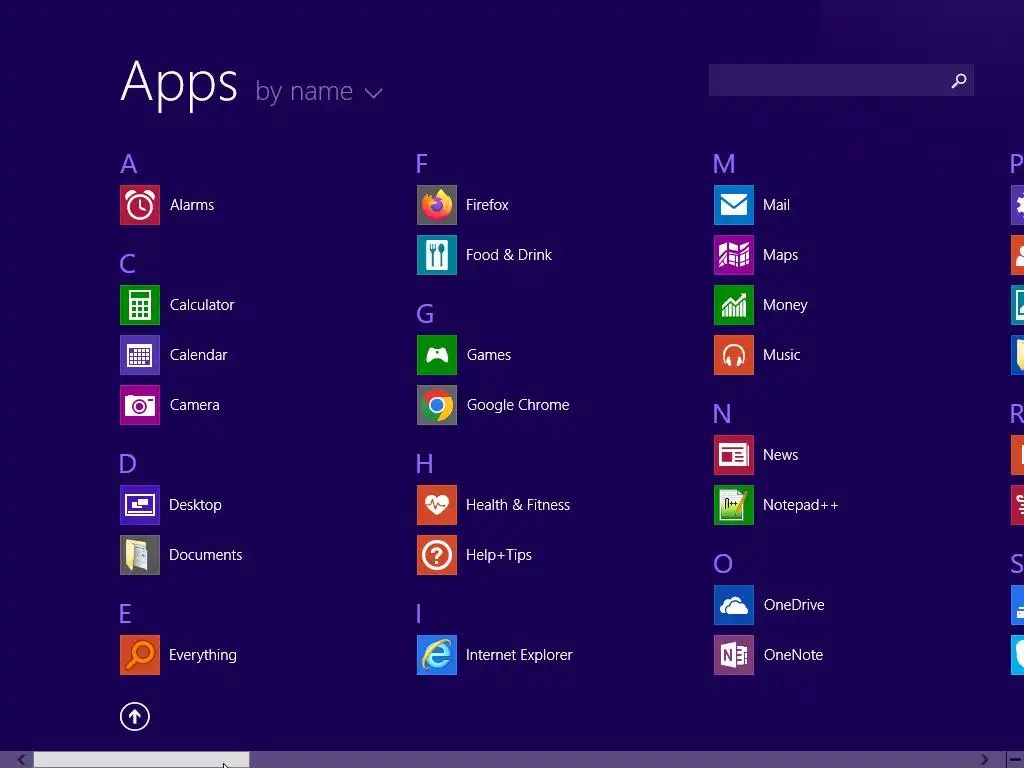The image size is (1024, 768).
Task: Open the Games app icon
Action: click(437, 355)
